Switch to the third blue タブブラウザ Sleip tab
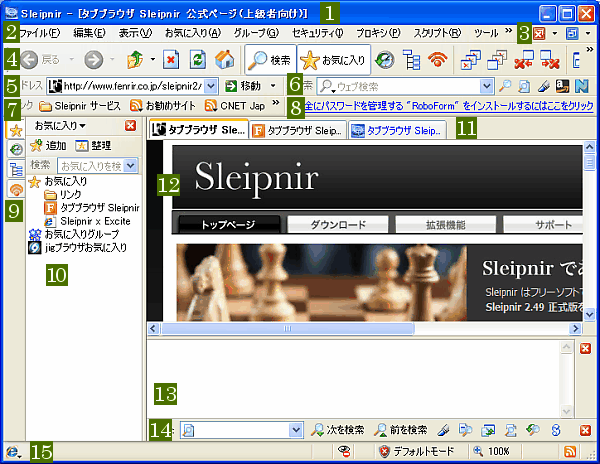 tap(397, 131)
